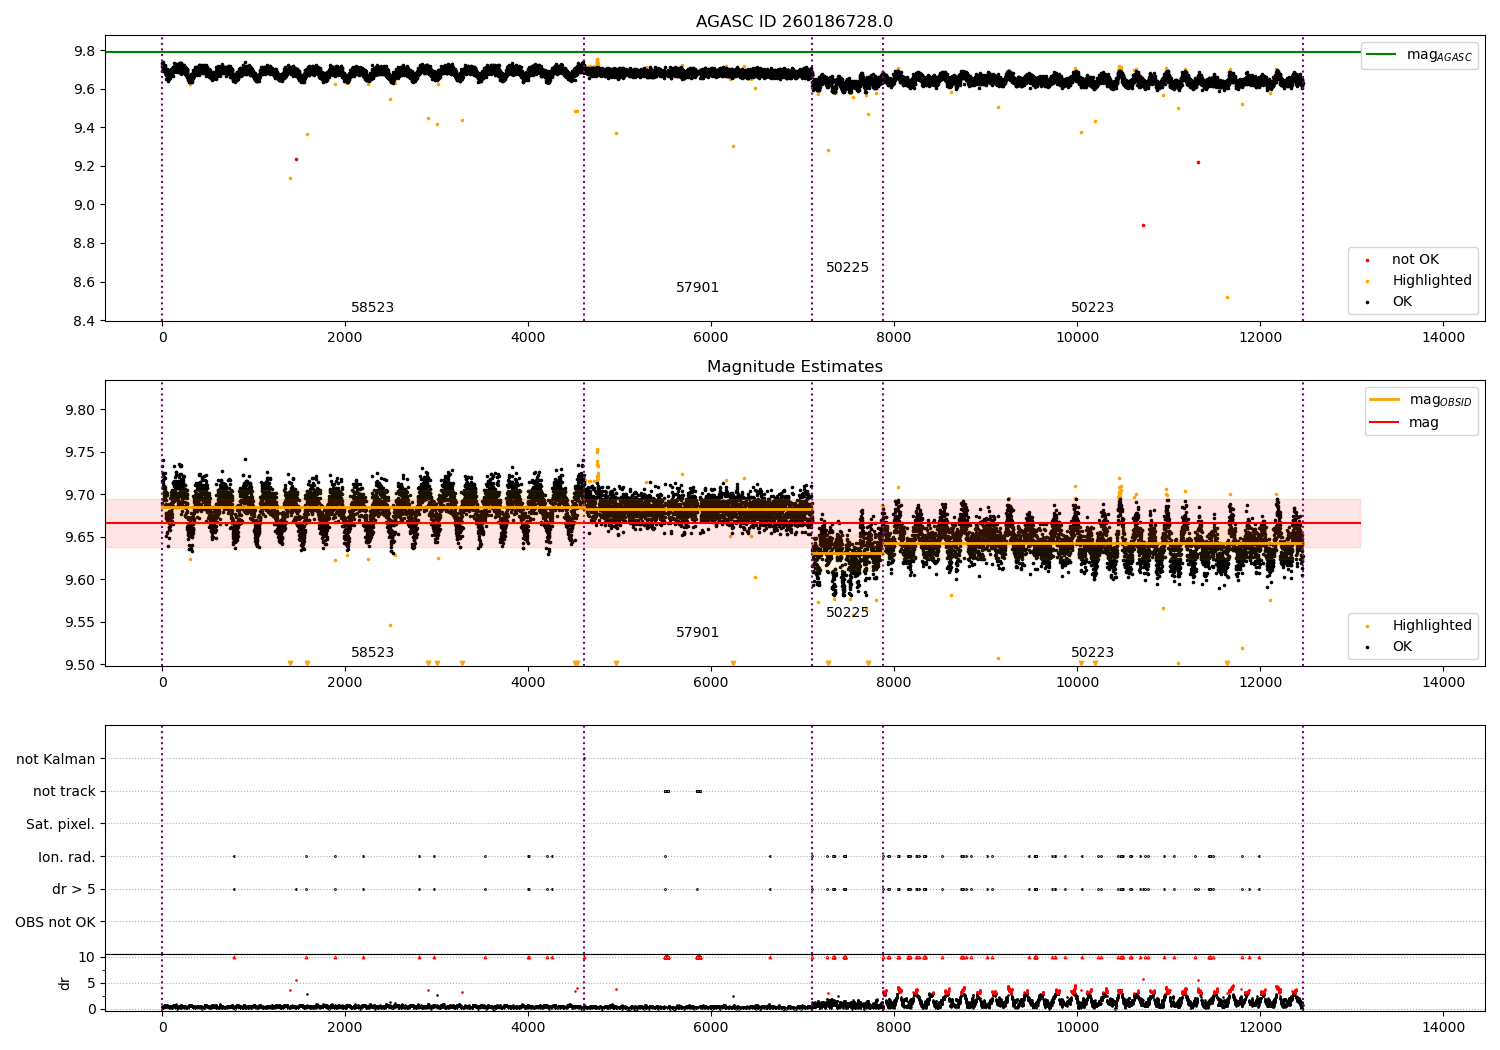The width and height of the screenshot is (1500, 1050).
Task: Click the 10 tick on the dr axis
Action: click(87, 957)
